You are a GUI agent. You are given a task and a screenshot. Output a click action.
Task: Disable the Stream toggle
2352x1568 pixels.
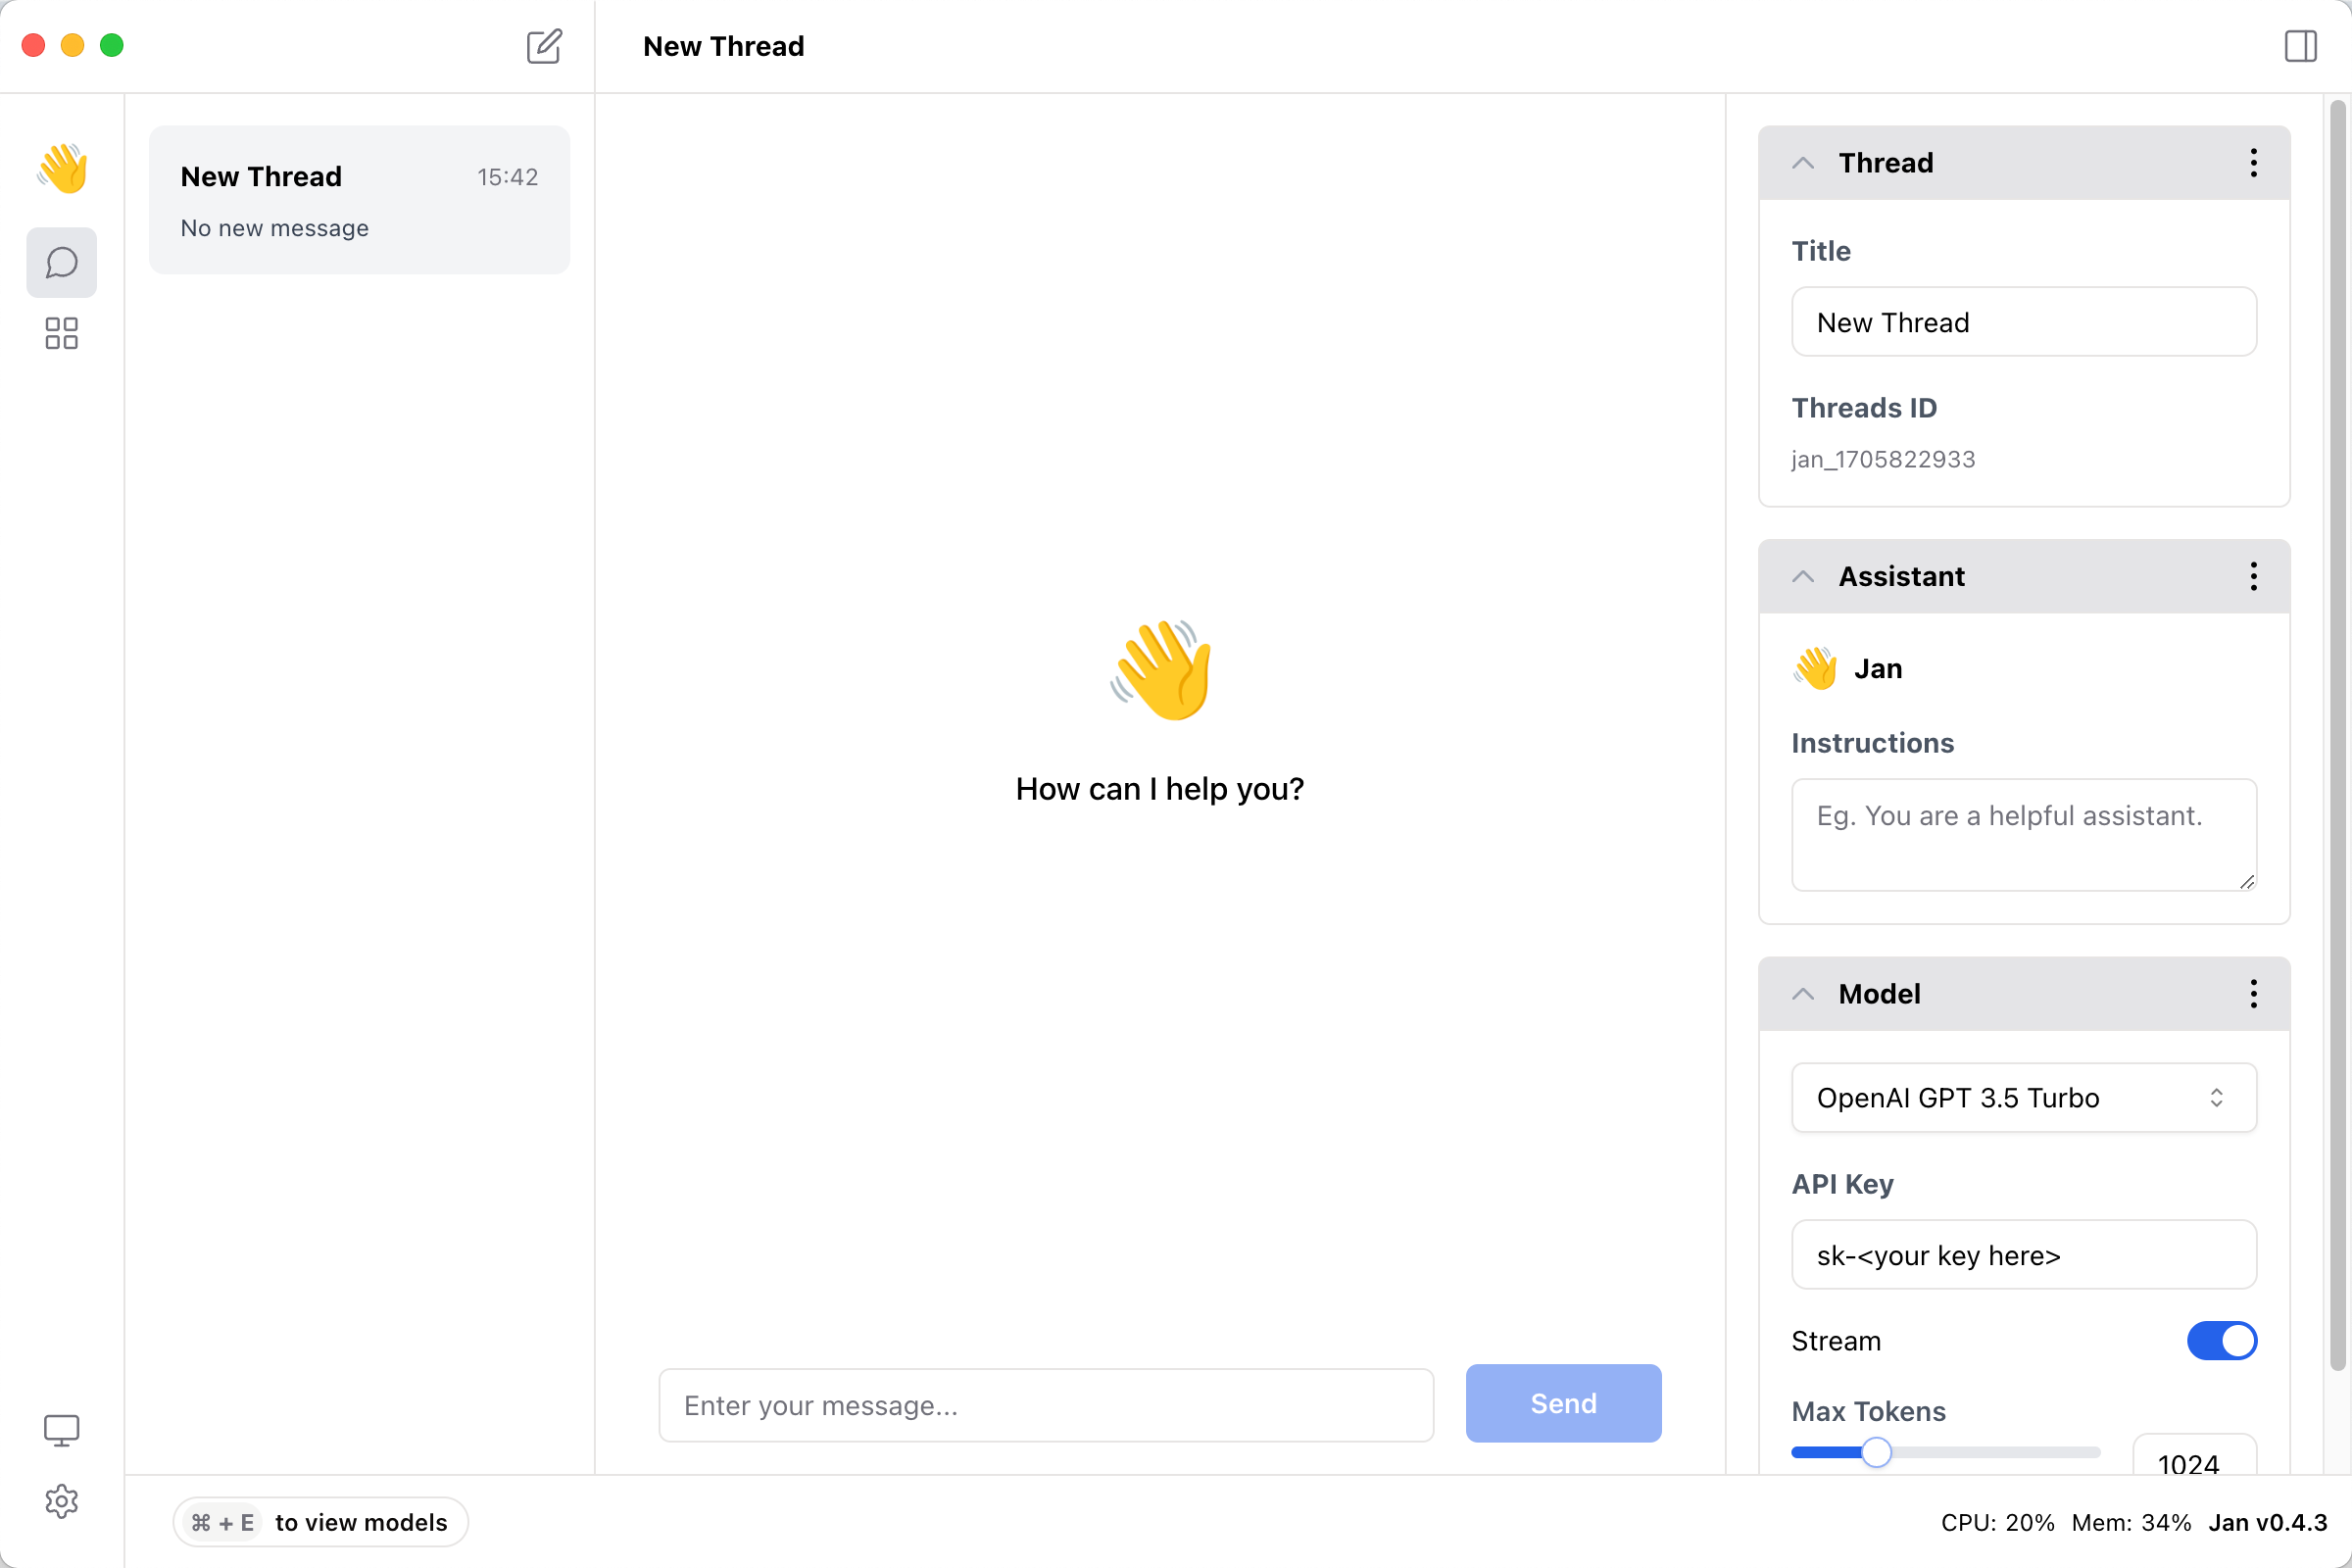[x=2221, y=1341]
